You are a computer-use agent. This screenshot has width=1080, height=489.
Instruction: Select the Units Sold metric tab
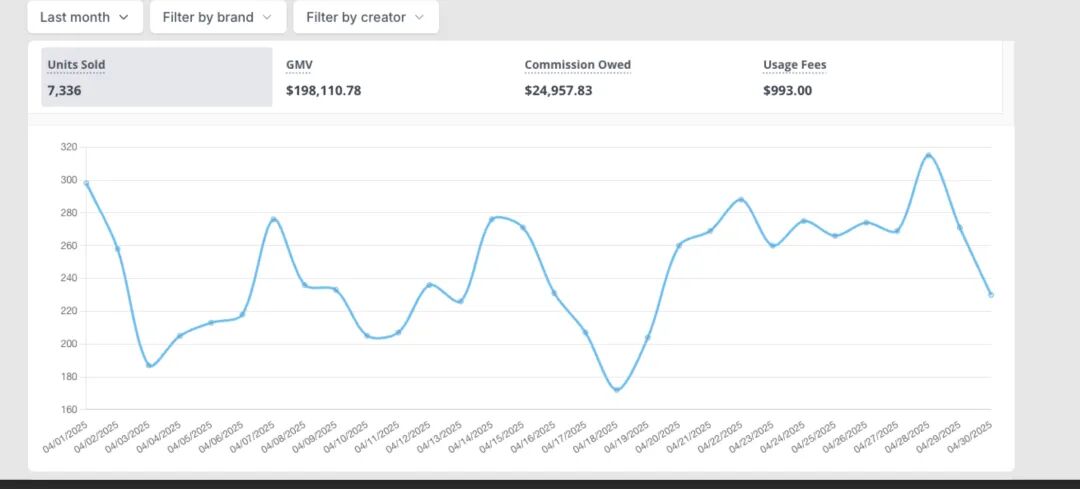[x=157, y=77]
